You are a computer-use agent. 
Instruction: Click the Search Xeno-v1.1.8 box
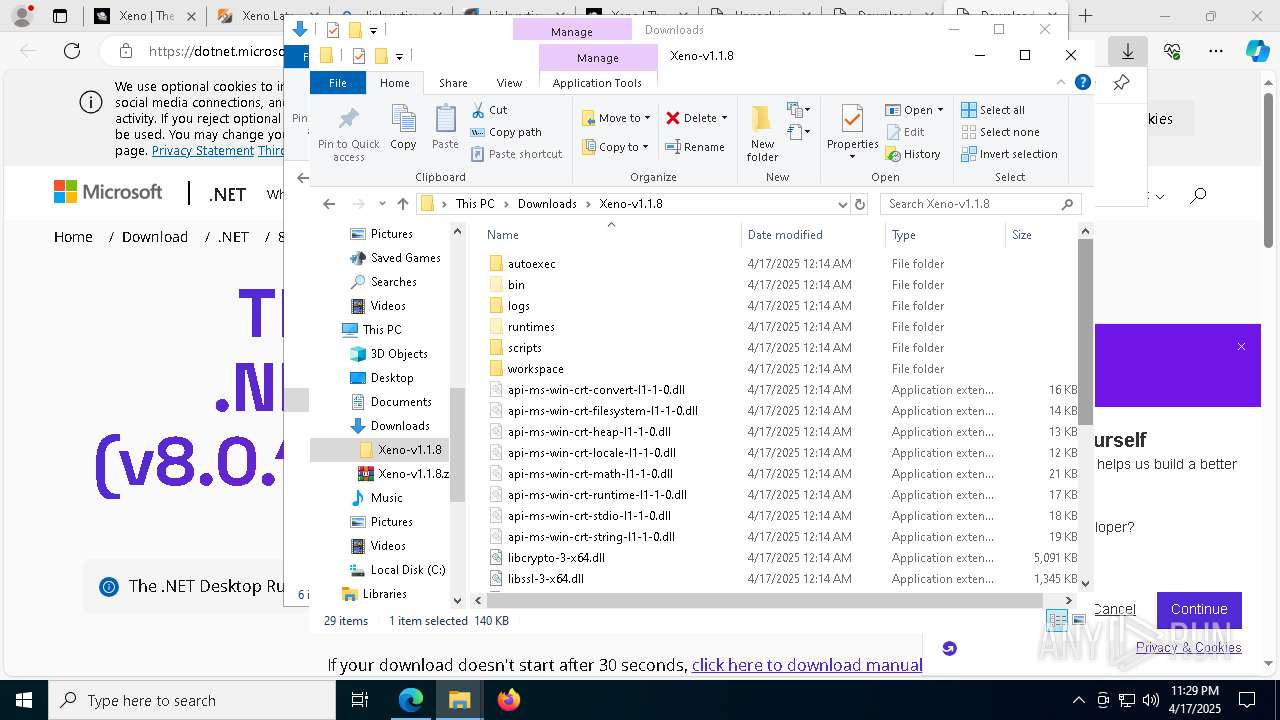(x=980, y=203)
